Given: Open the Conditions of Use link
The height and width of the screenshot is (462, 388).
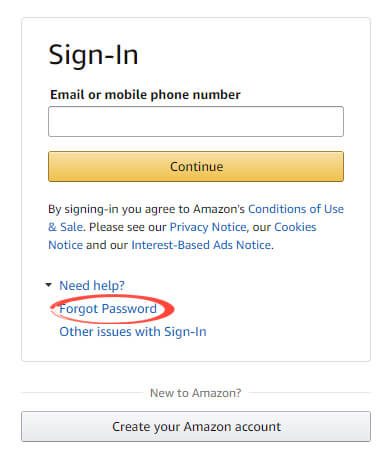Looking at the screenshot, I should [296, 209].
